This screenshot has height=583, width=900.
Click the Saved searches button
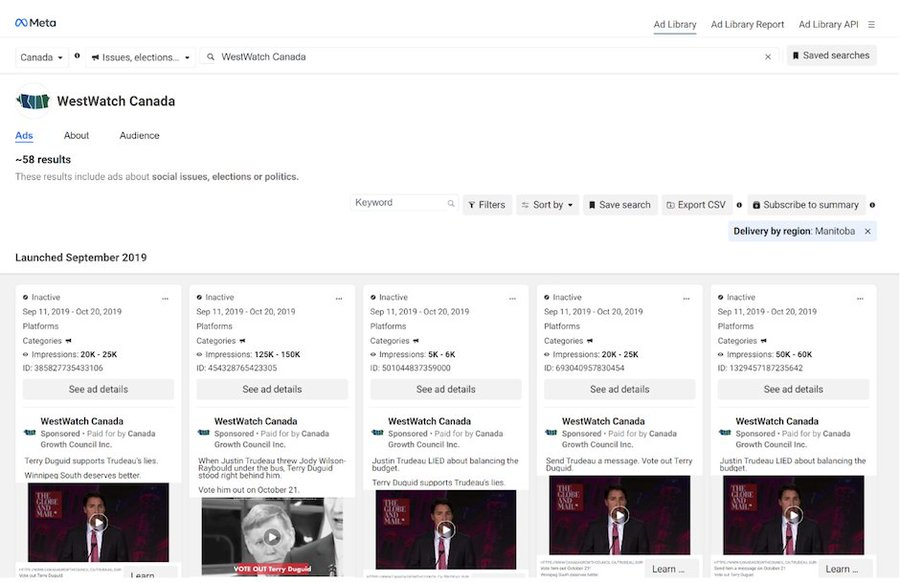[830, 56]
